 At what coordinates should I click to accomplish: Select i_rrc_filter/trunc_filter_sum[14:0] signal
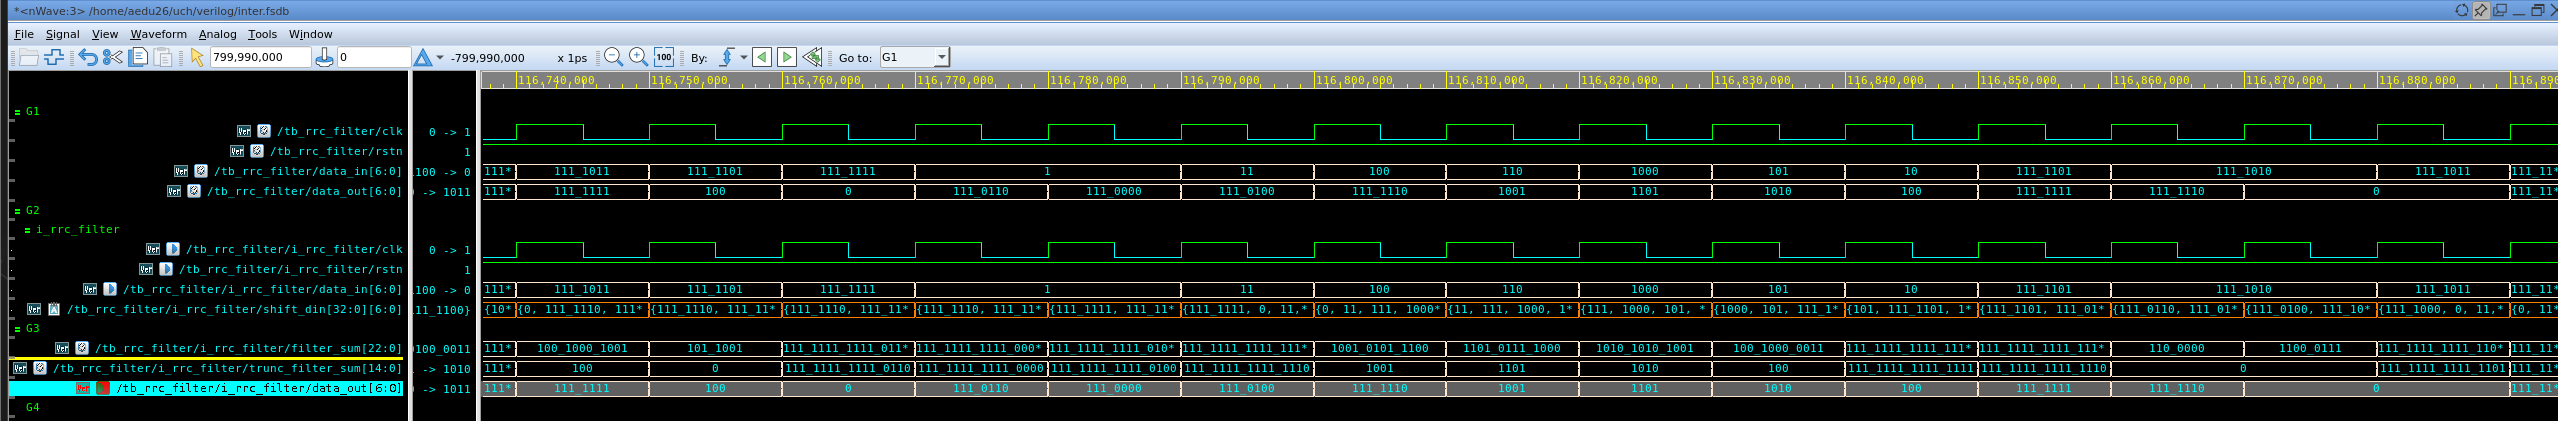click(228, 368)
